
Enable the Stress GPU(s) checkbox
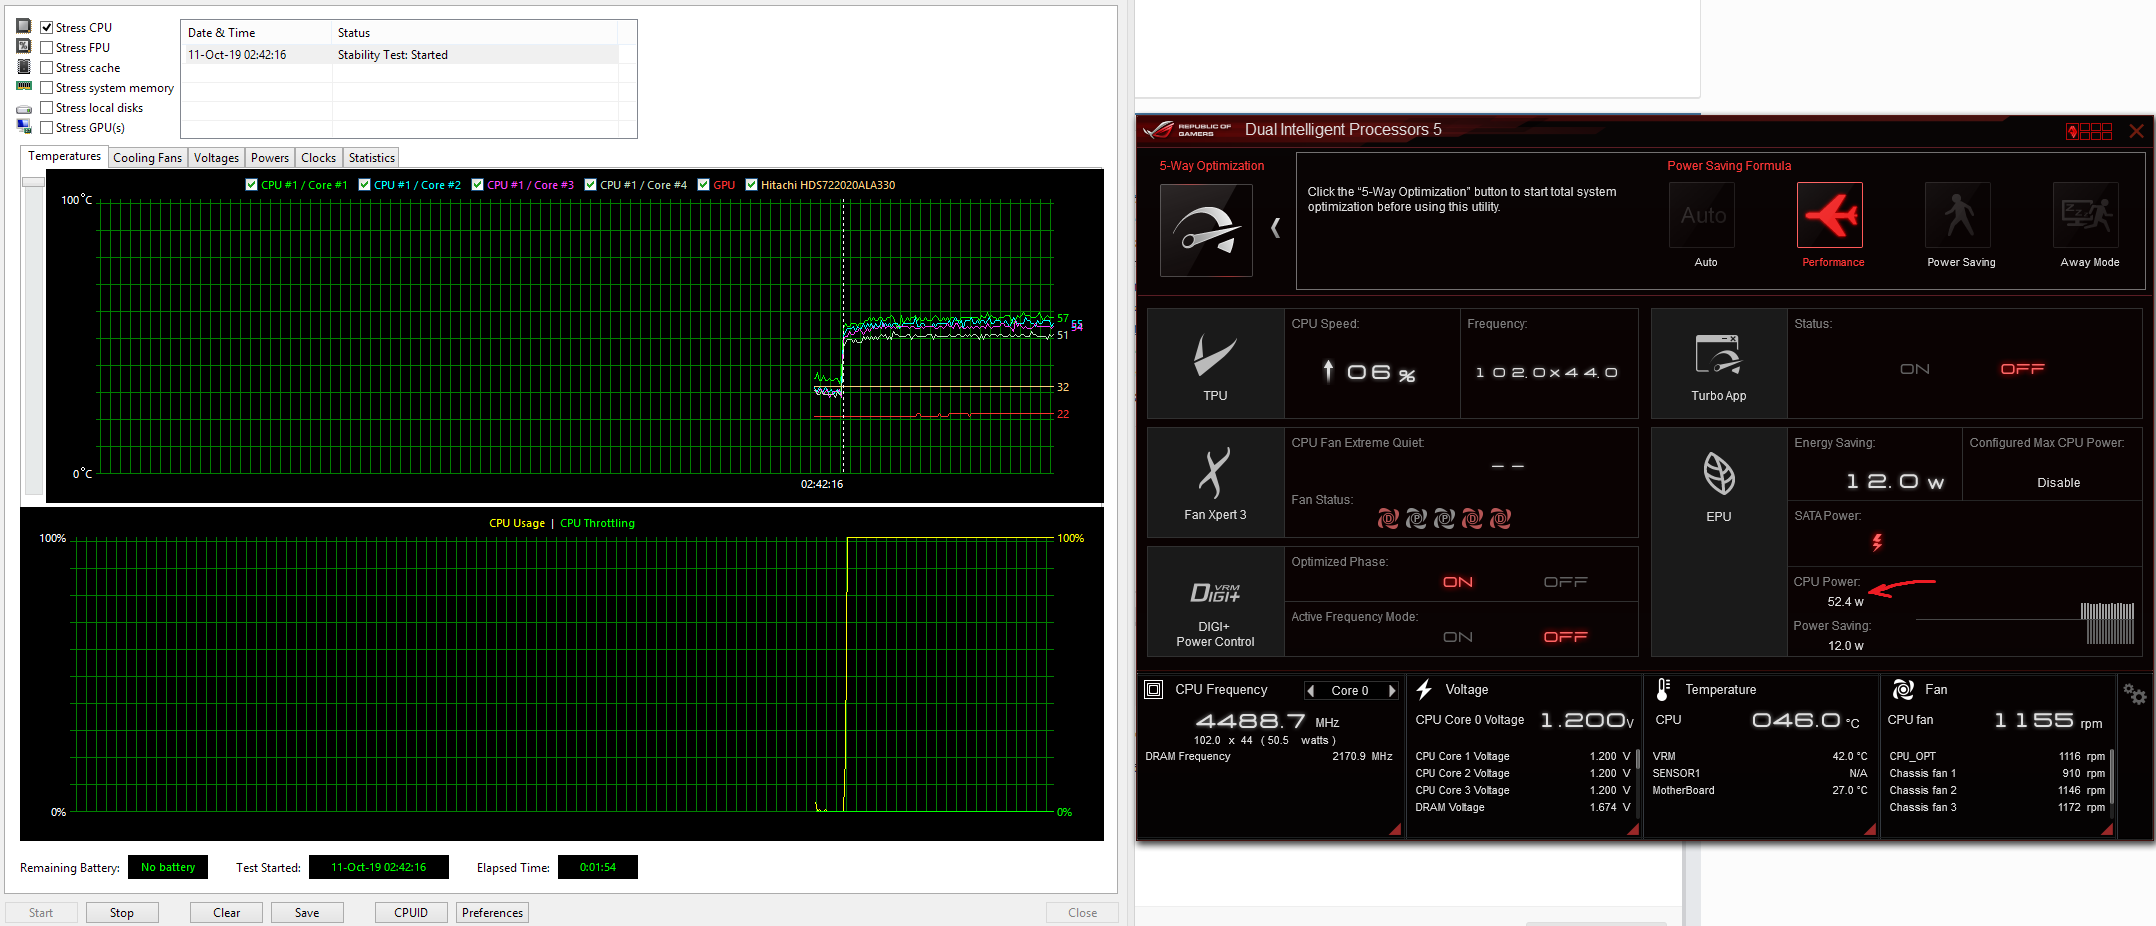click(46, 127)
